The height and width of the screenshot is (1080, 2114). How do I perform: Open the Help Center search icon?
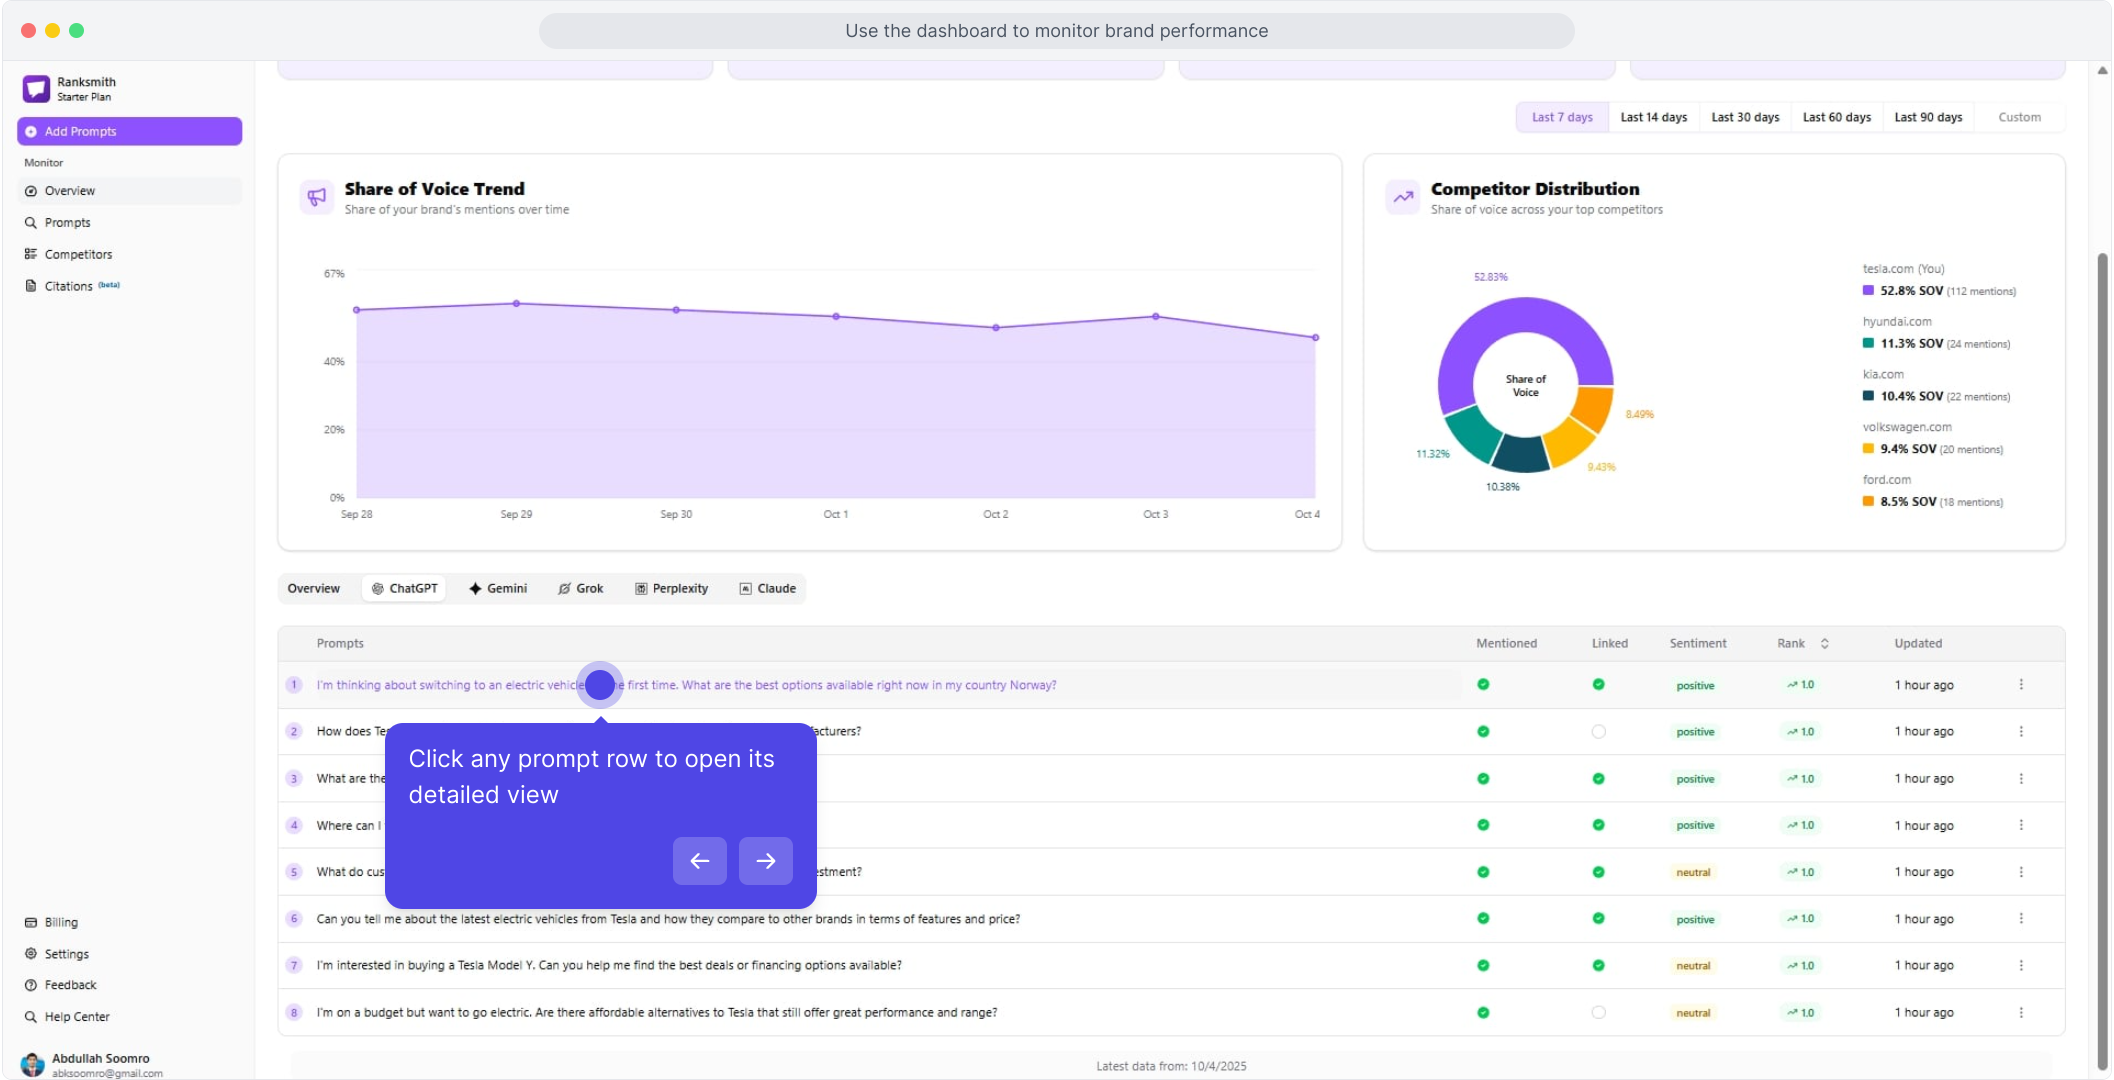(x=31, y=1016)
